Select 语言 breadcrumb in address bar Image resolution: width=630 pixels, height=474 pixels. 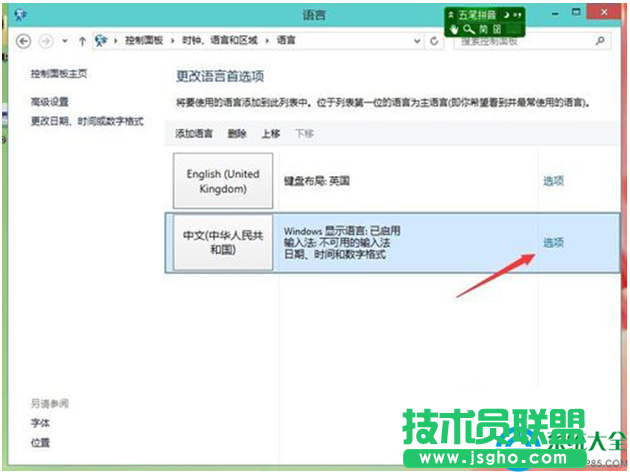(x=286, y=40)
